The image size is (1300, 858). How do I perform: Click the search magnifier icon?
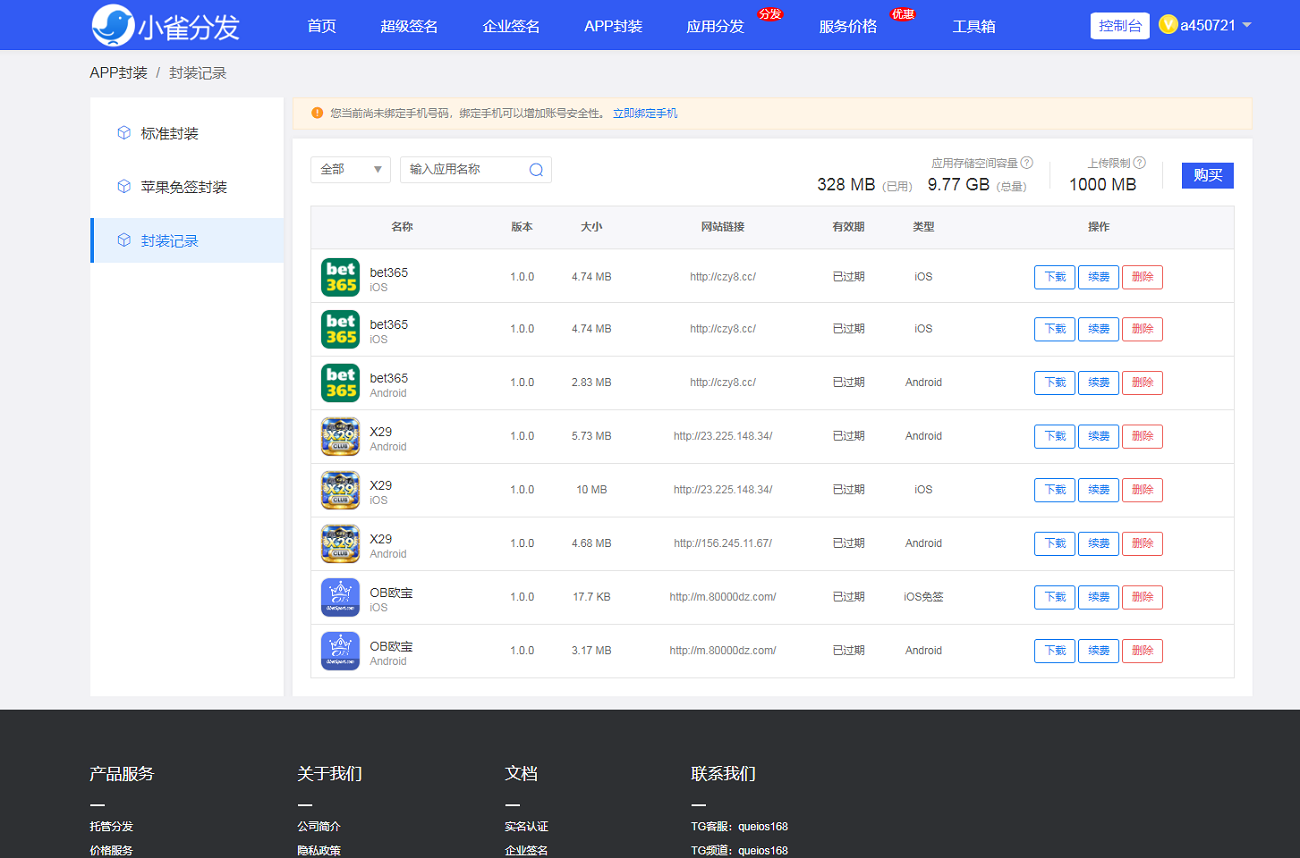pos(536,170)
